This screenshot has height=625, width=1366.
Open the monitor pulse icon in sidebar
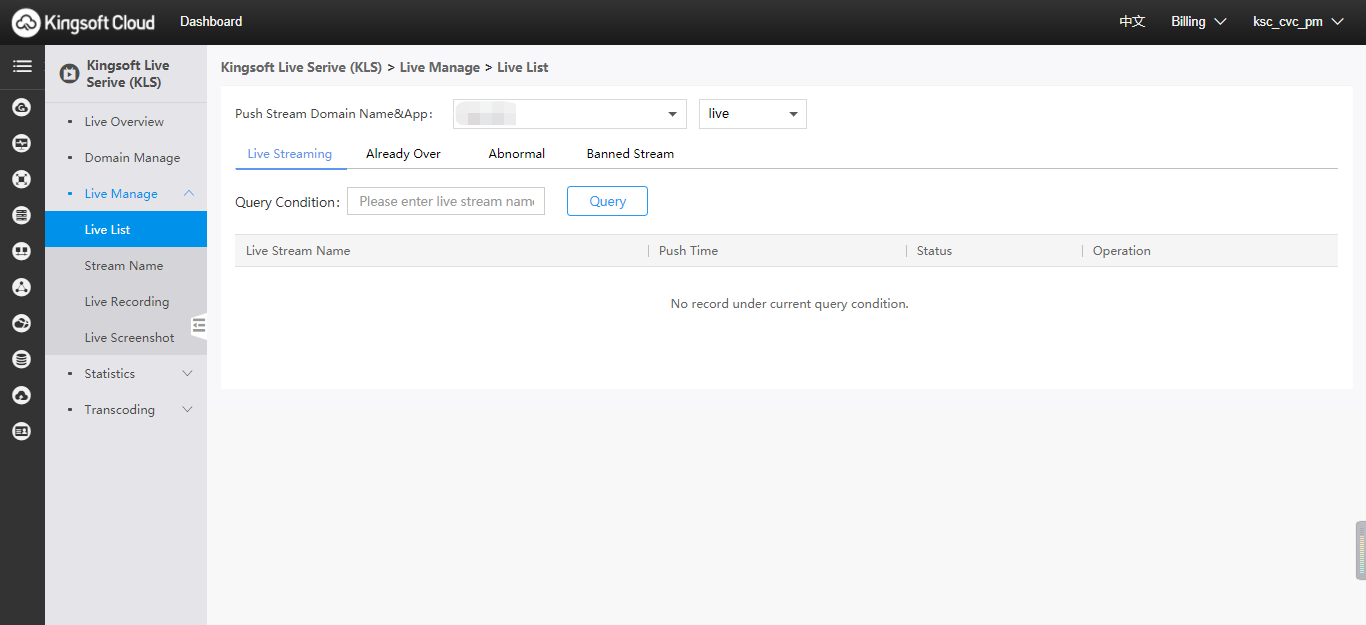pos(21,143)
